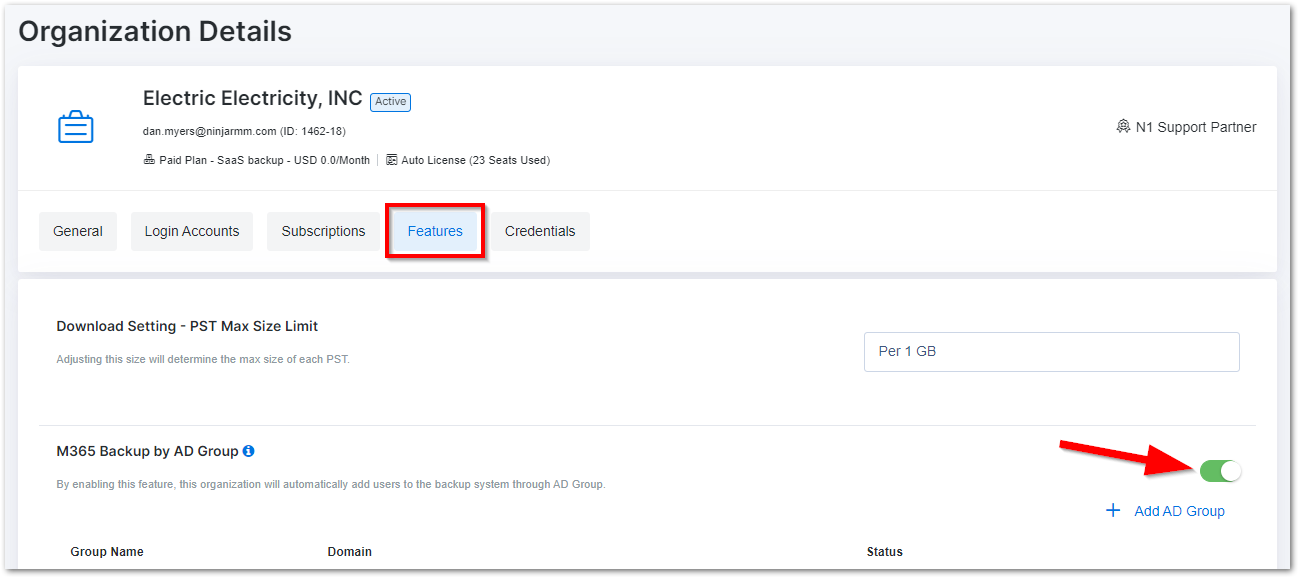Click the Status column header
Viewport: 1299px width, 578px height.
pyautogui.click(x=885, y=551)
